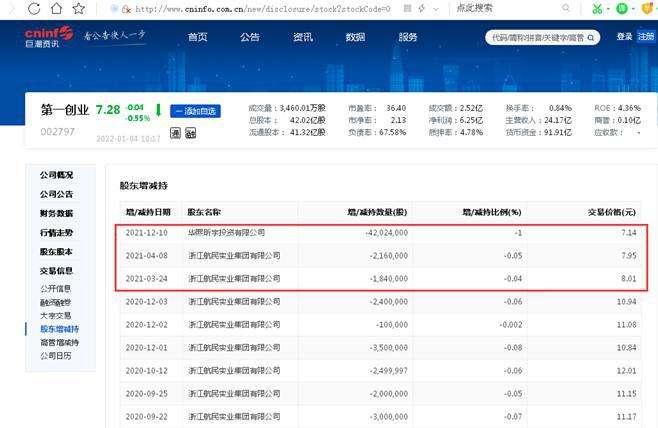Viewport: 658px width, 428px height.
Task: Select 大宗交易 in the sidebar
Action: click(55, 315)
